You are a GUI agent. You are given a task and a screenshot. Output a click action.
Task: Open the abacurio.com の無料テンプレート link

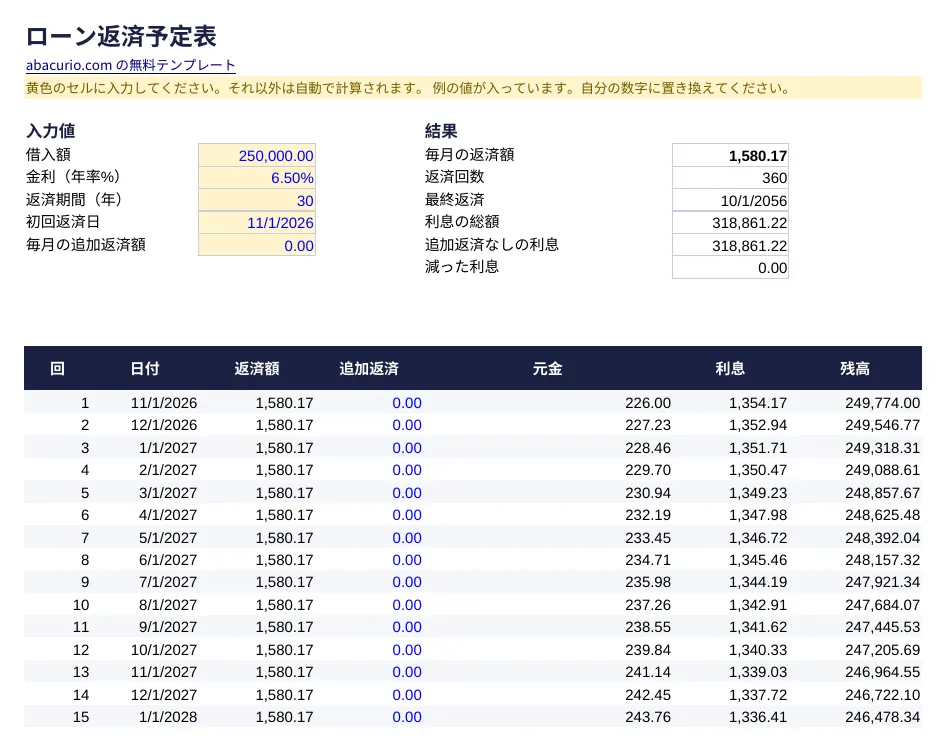pos(130,65)
